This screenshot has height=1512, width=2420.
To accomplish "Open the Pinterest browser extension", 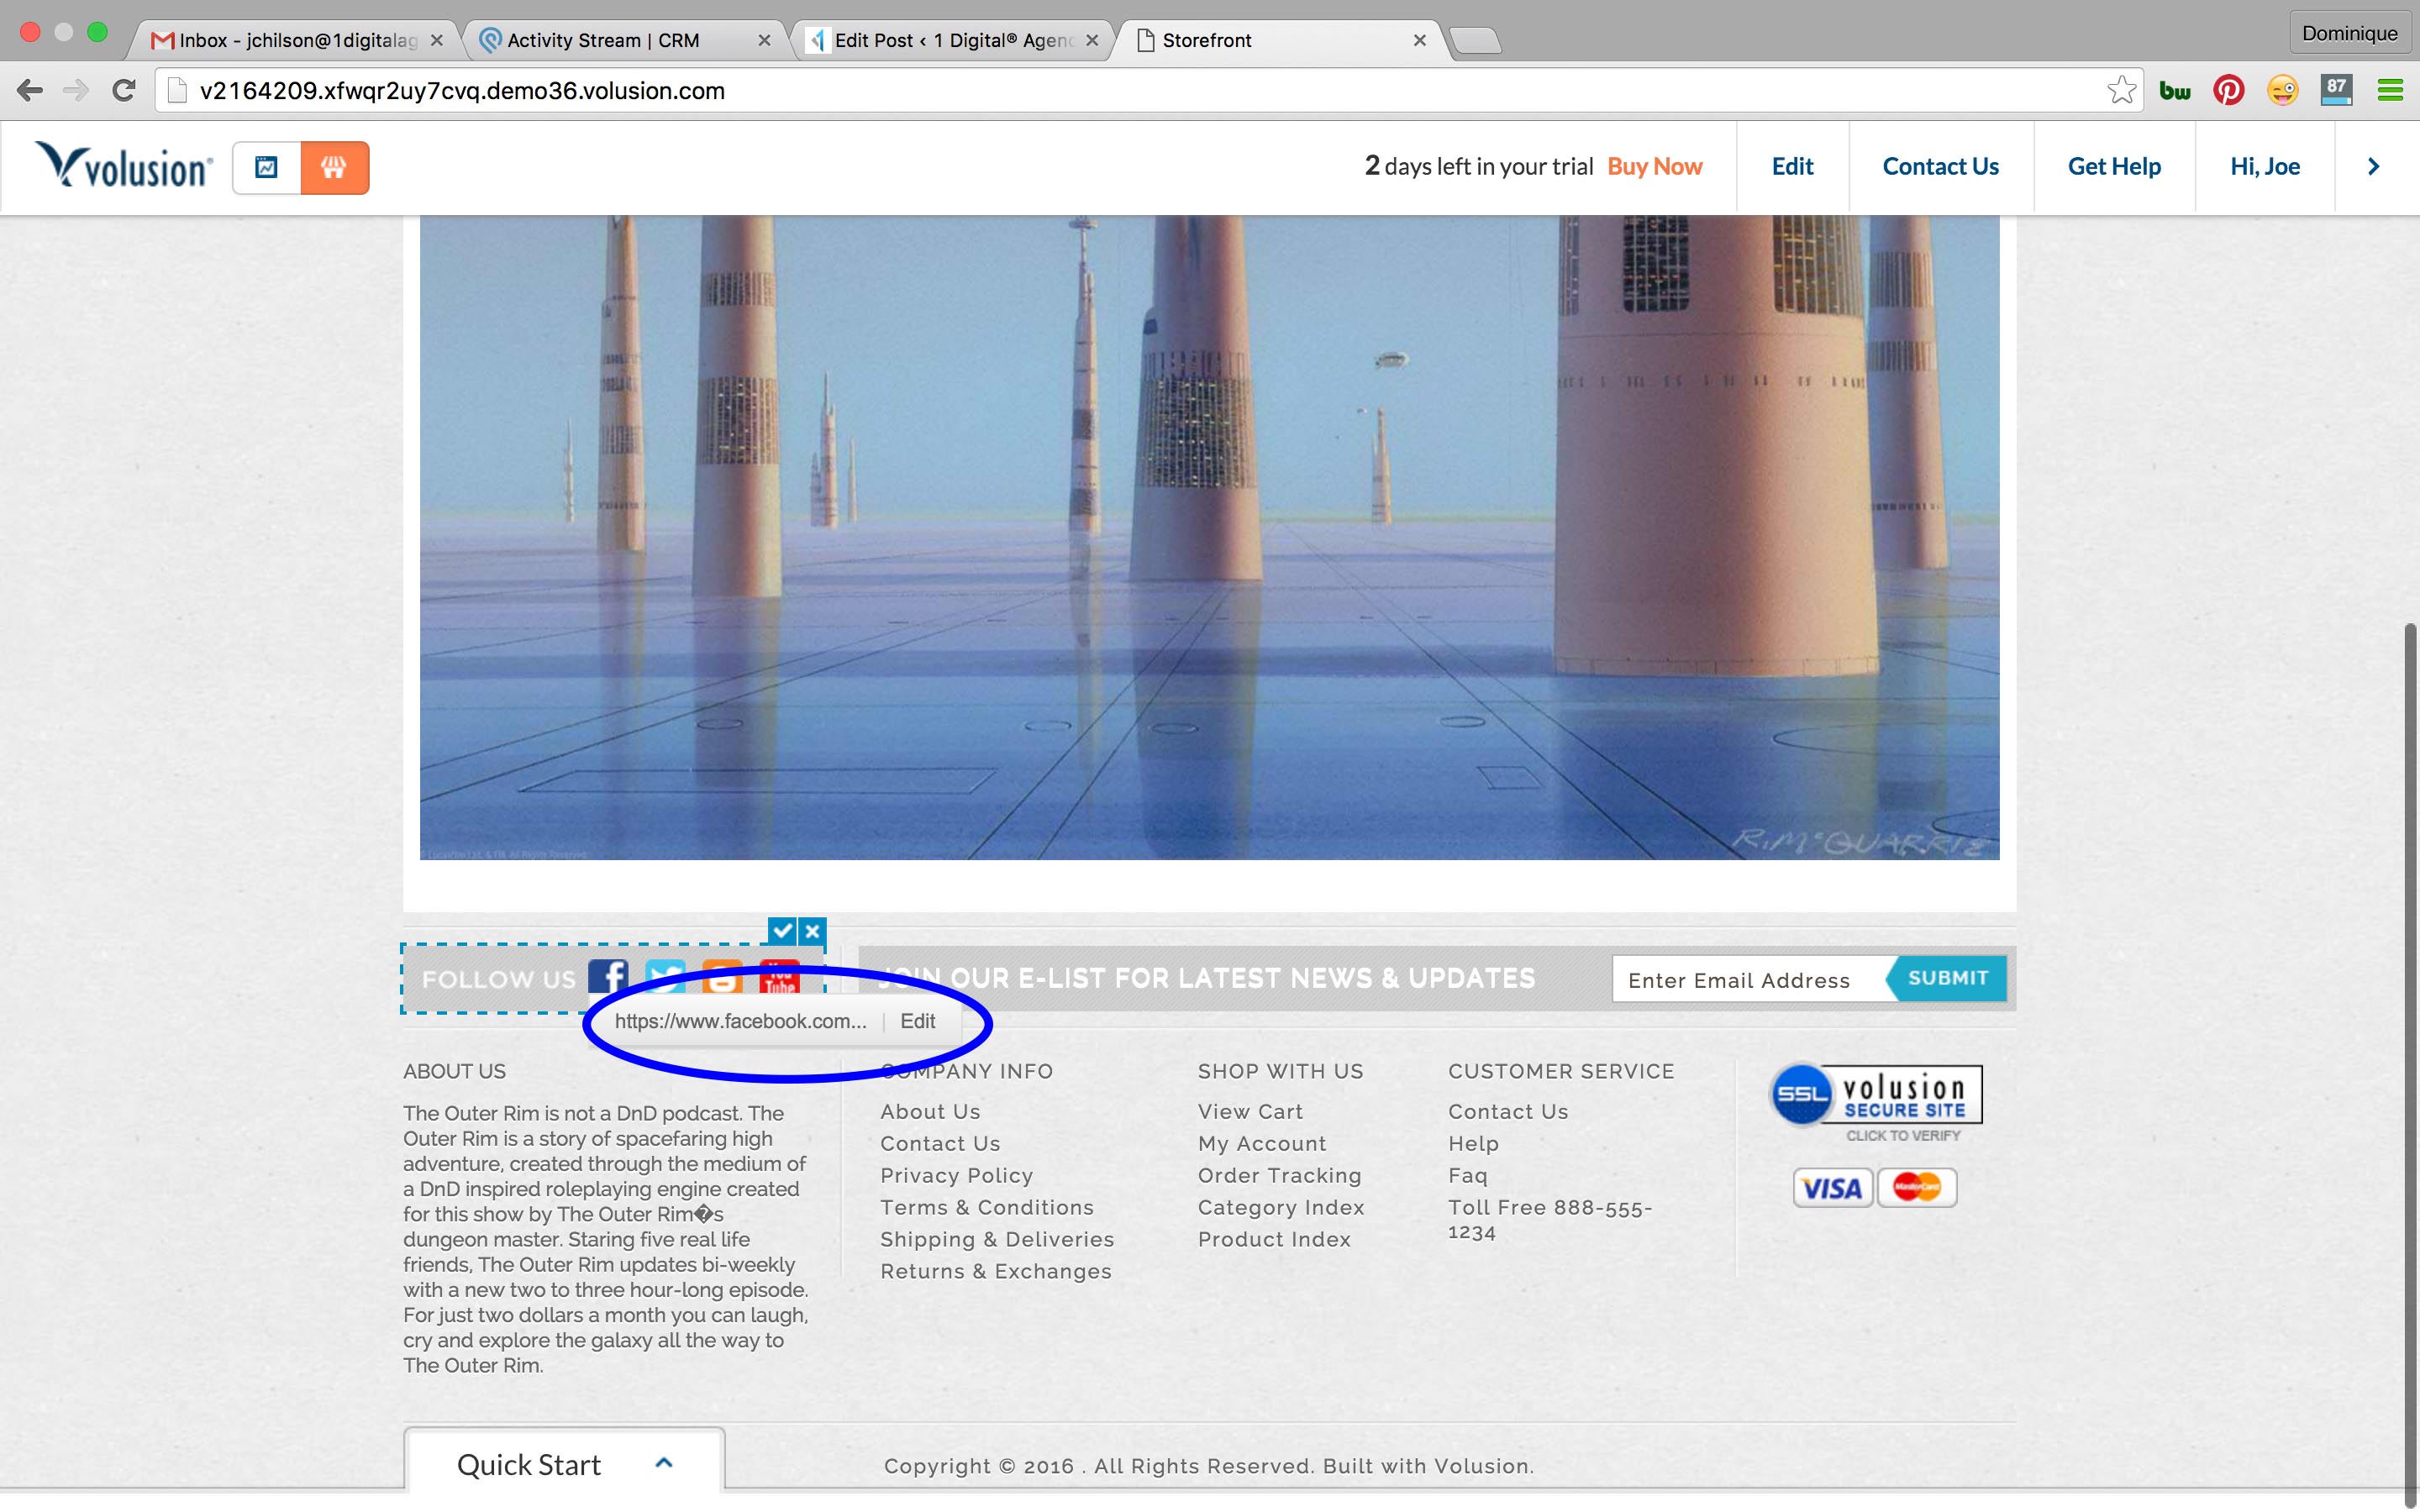I will (2228, 91).
